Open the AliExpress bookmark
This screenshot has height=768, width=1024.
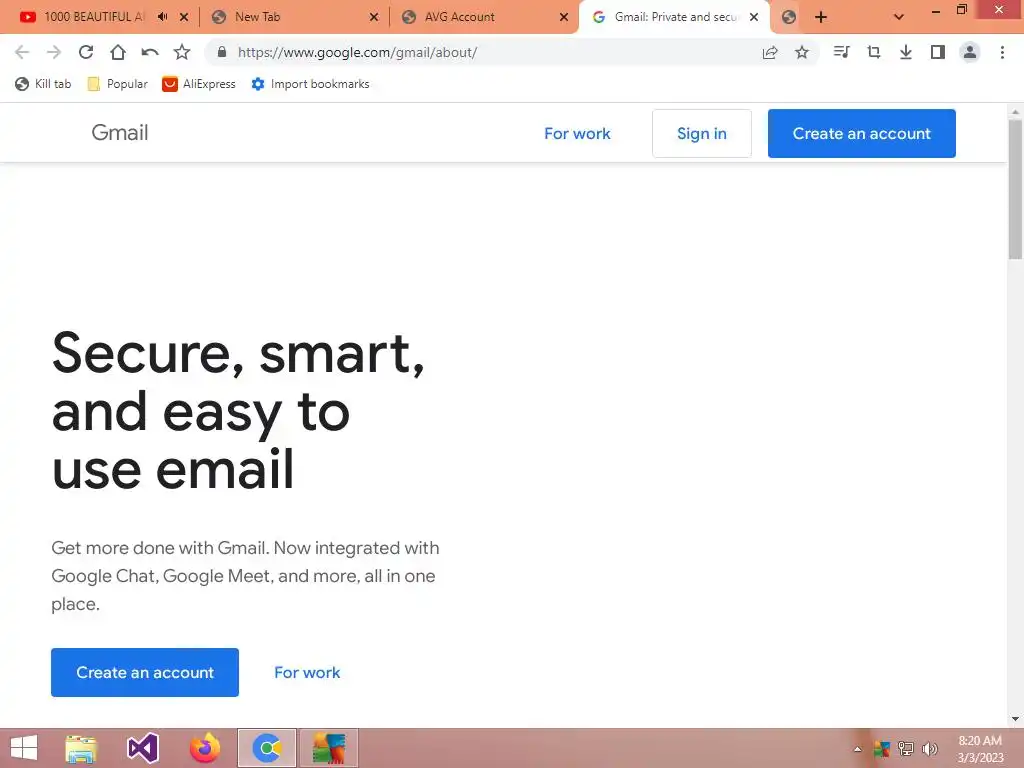(x=199, y=84)
